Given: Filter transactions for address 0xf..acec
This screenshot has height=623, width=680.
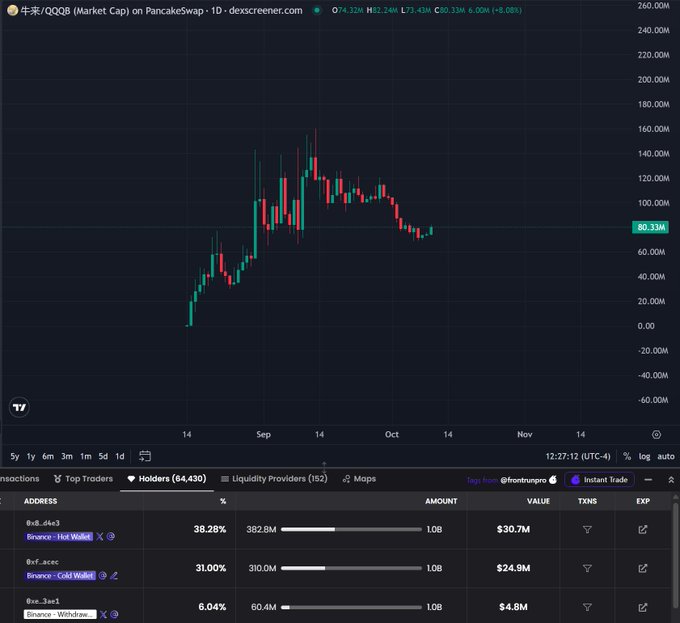Looking at the screenshot, I should (587, 568).
